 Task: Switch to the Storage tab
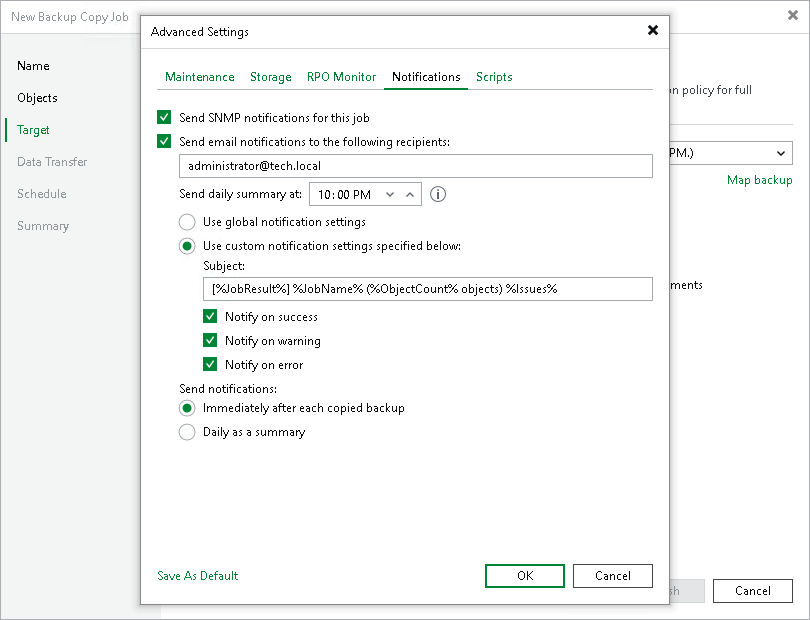tap(271, 77)
